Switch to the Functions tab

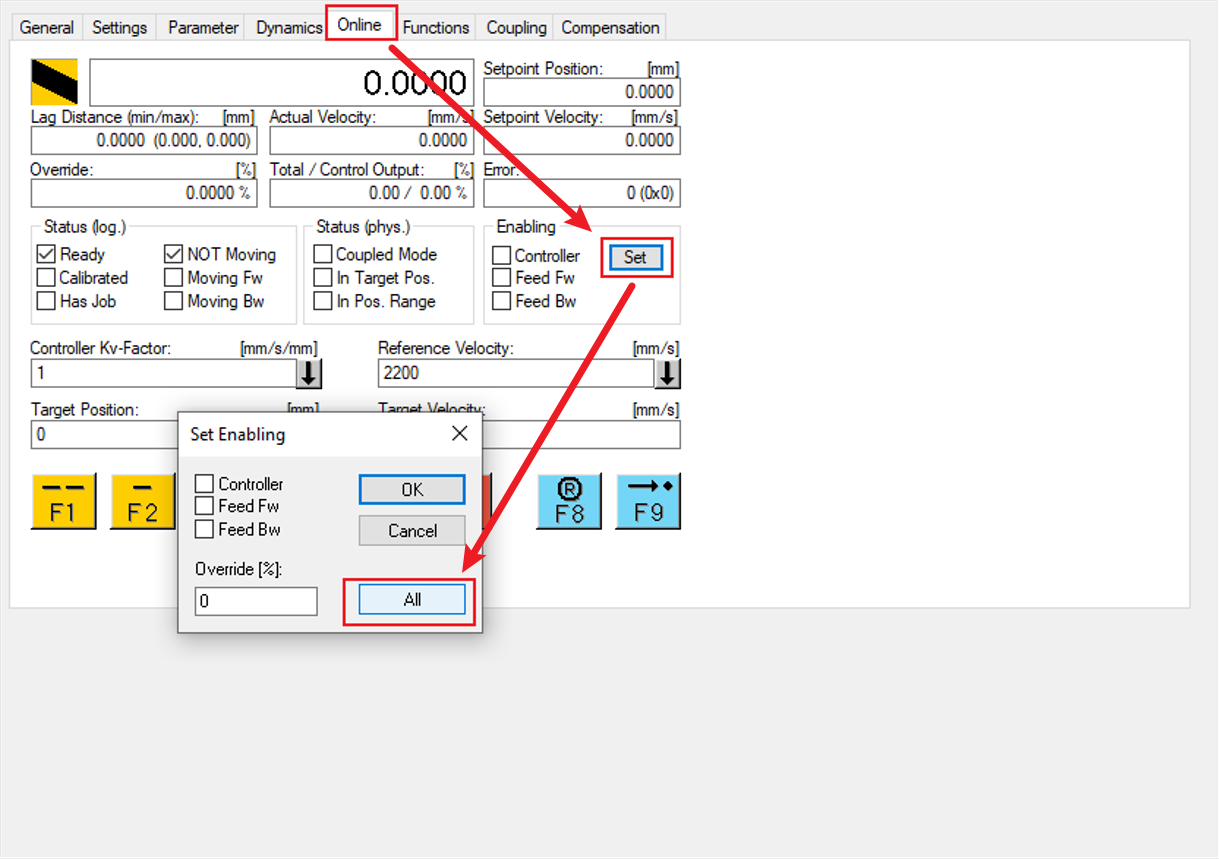click(436, 27)
